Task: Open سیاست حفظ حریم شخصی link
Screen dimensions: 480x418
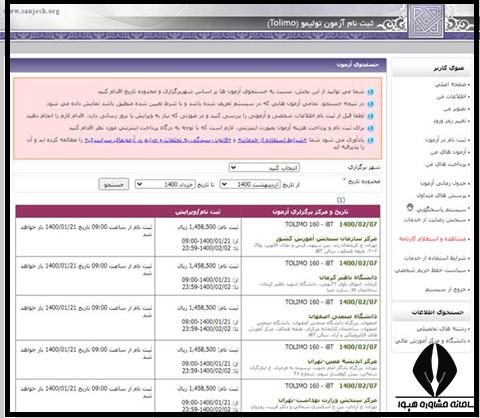Action: pyautogui.click(x=430, y=270)
